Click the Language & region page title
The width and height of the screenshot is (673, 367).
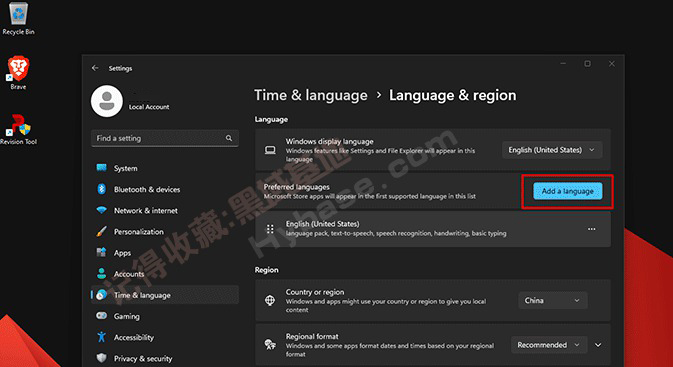coord(452,95)
